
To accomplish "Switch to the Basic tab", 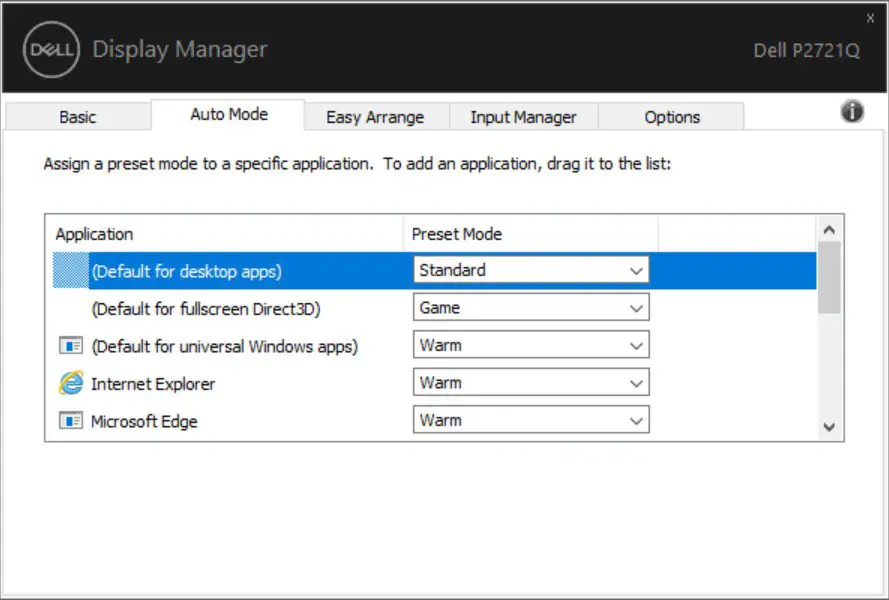I will (x=77, y=116).
